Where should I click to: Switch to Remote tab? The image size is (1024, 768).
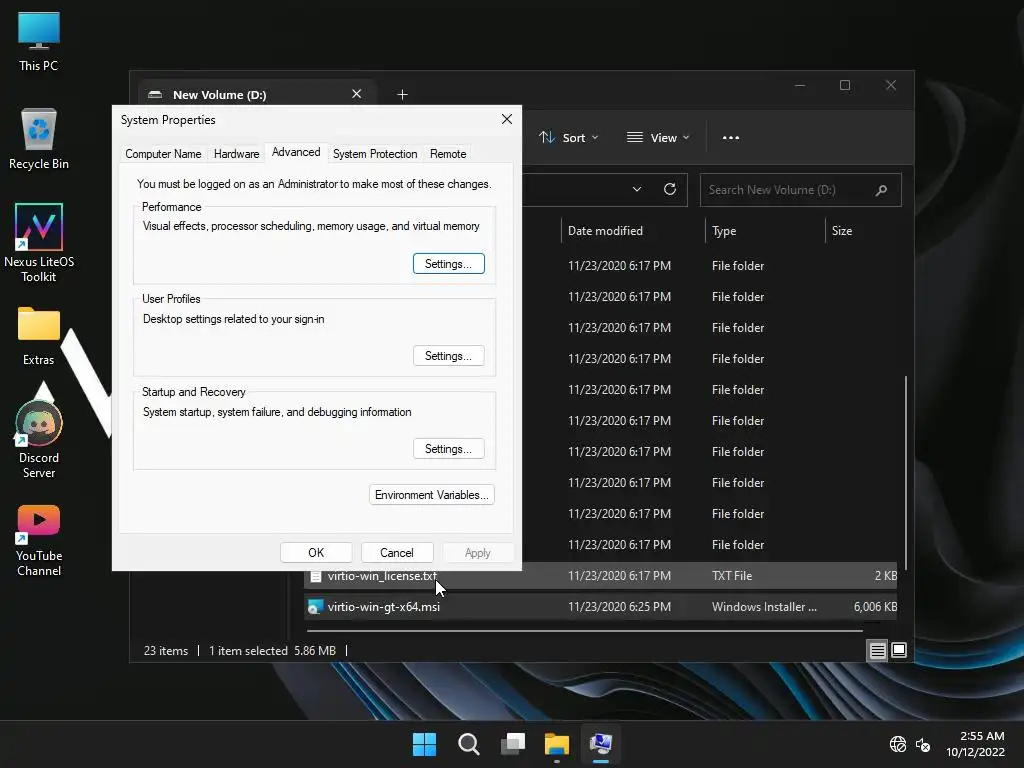click(x=448, y=153)
